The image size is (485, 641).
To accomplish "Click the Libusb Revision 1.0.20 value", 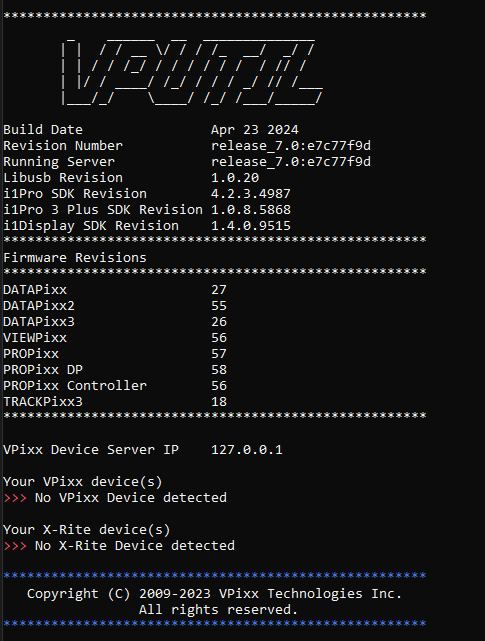I will tap(235, 178).
